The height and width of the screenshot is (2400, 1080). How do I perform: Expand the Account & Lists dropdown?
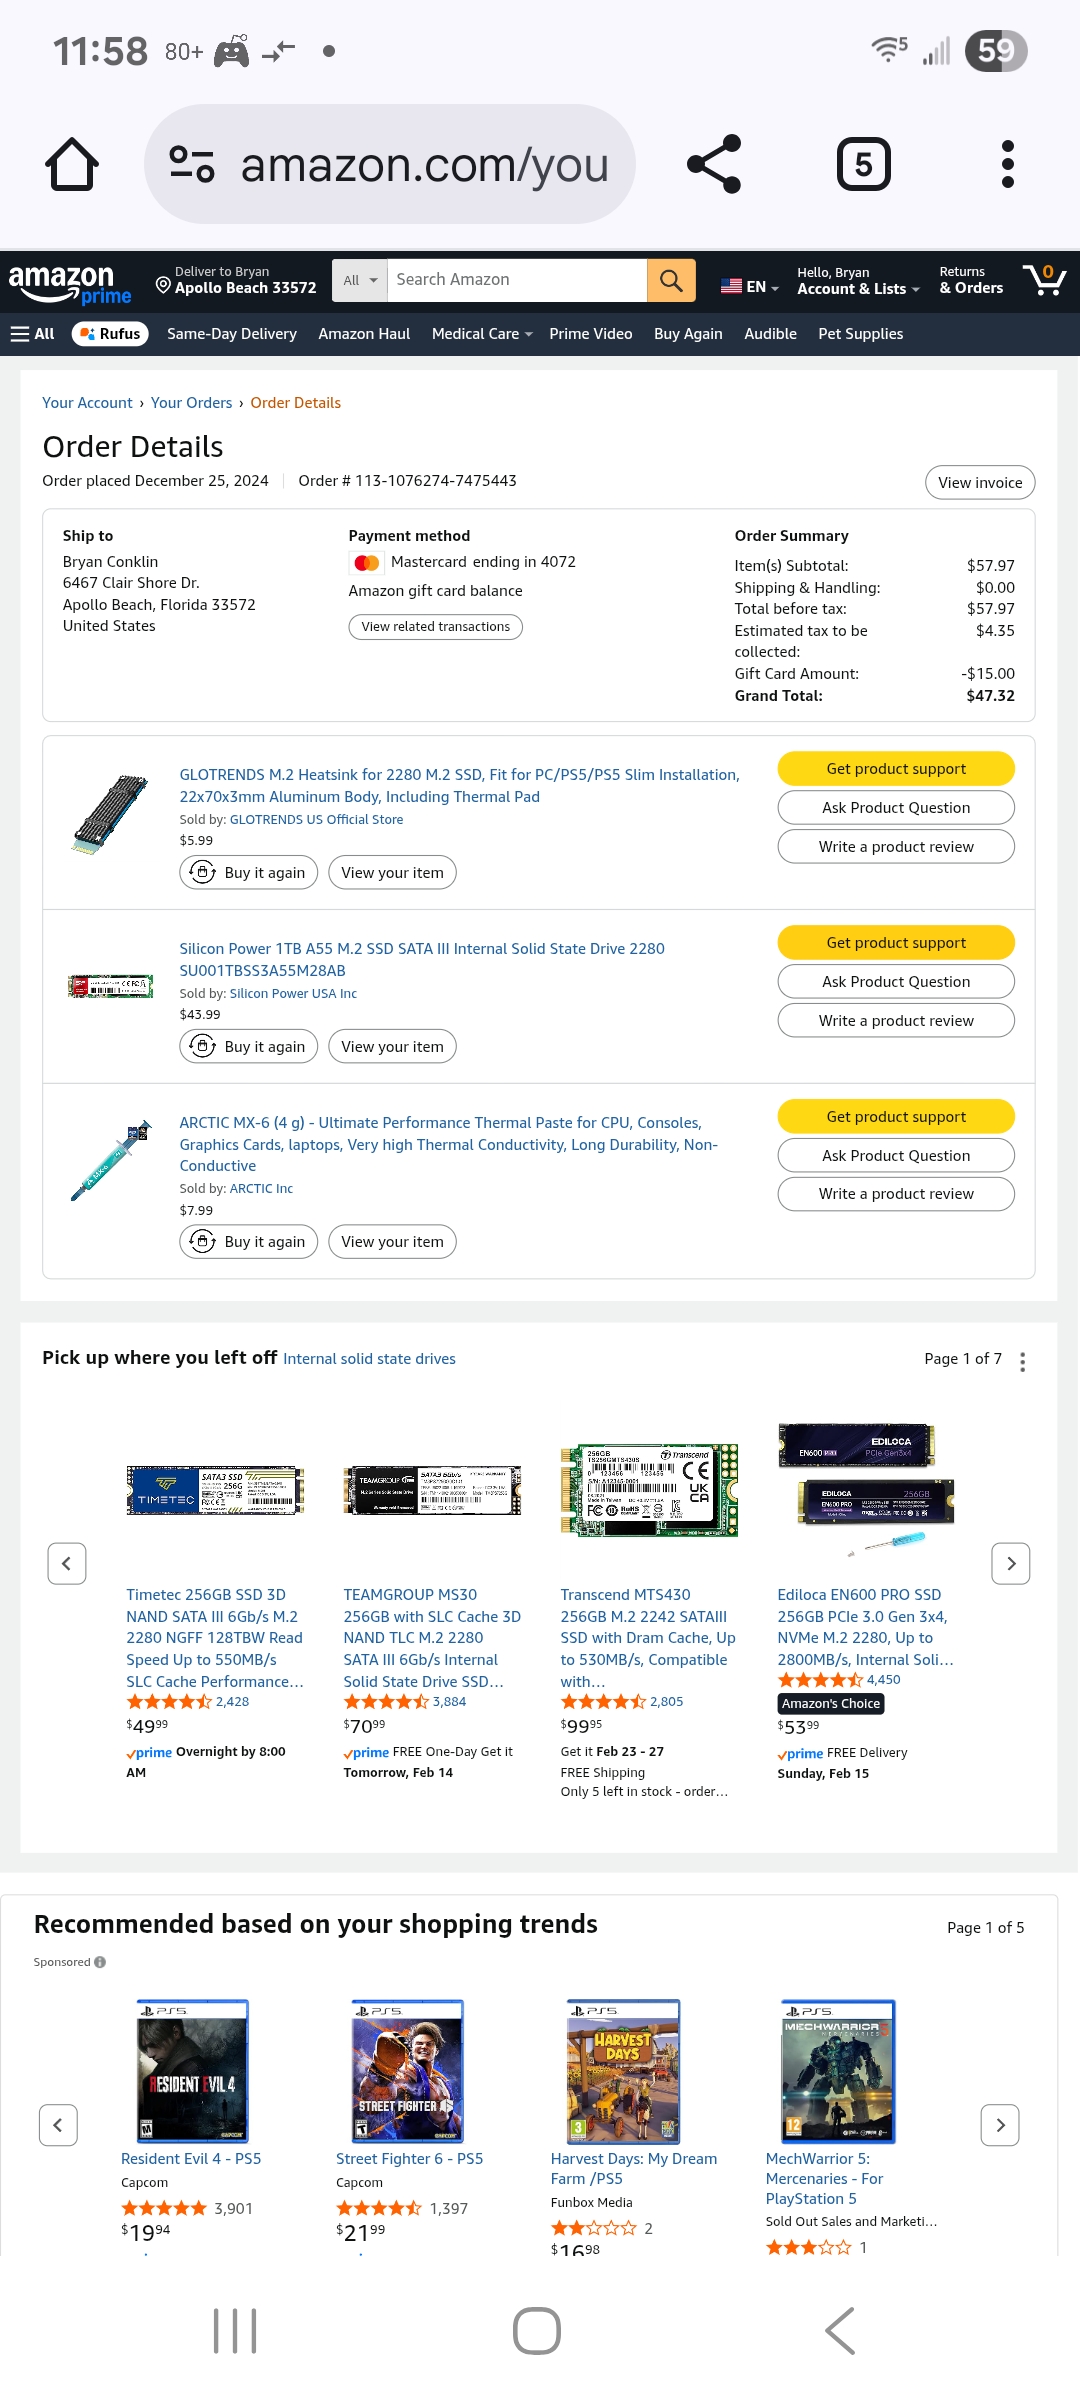(857, 281)
